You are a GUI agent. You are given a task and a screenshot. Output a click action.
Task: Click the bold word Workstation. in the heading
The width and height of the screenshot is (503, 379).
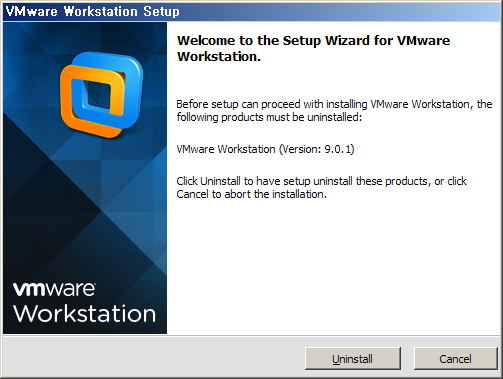[219, 56]
